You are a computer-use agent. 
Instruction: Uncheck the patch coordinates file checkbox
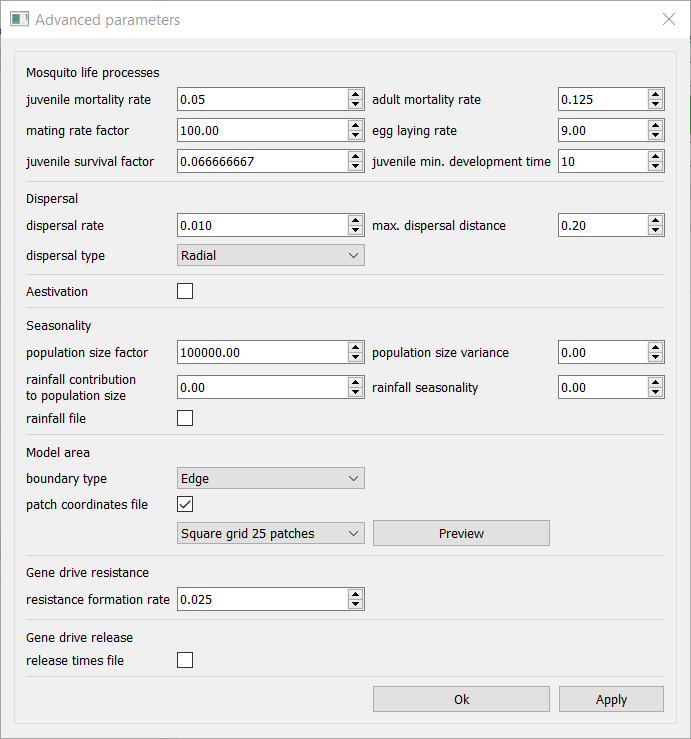(x=185, y=504)
